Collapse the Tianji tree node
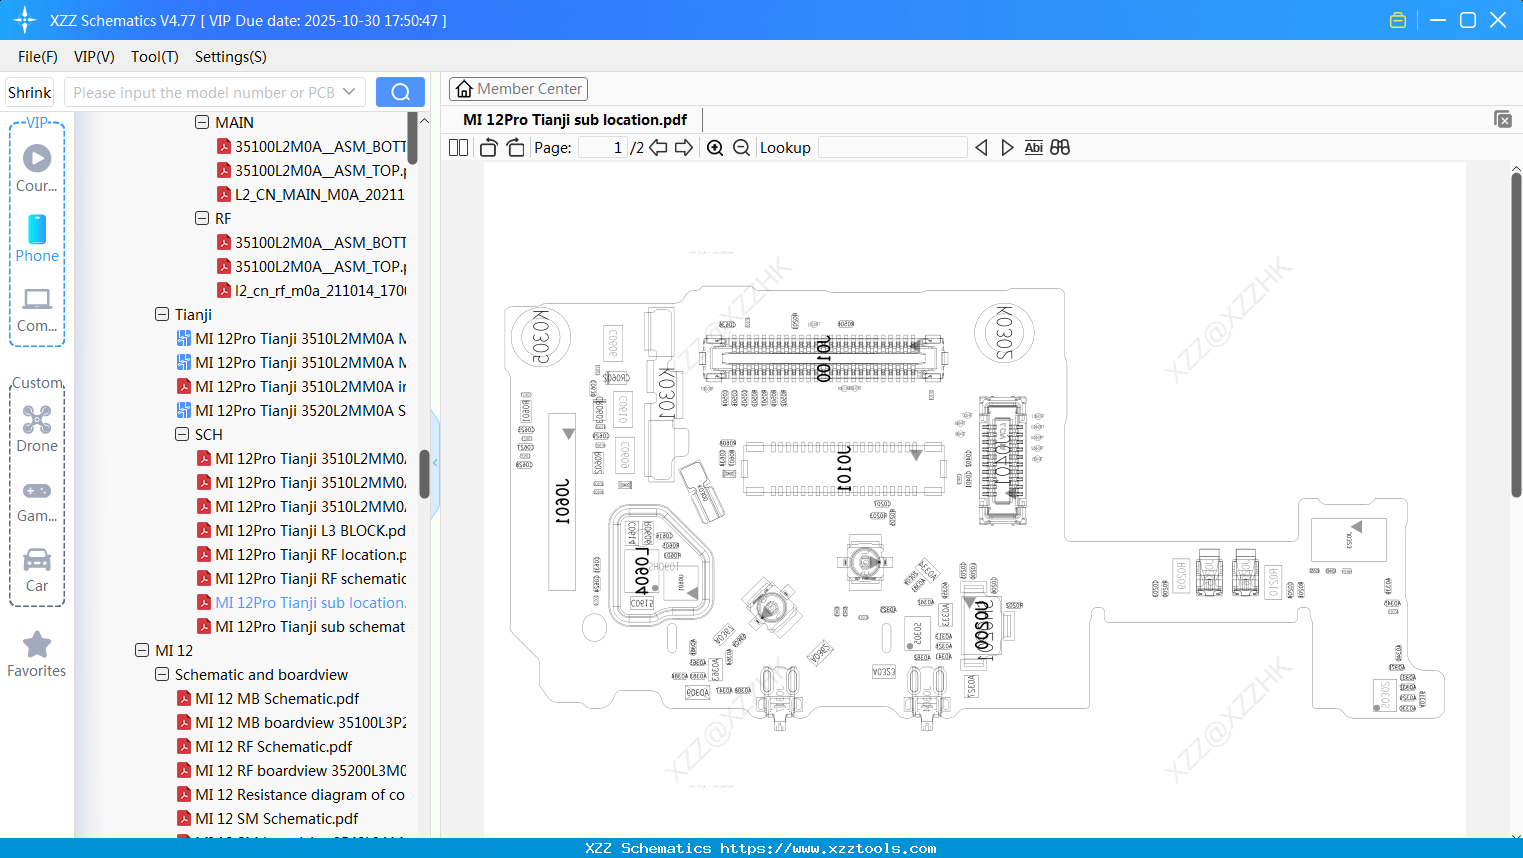 [x=161, y=314]
